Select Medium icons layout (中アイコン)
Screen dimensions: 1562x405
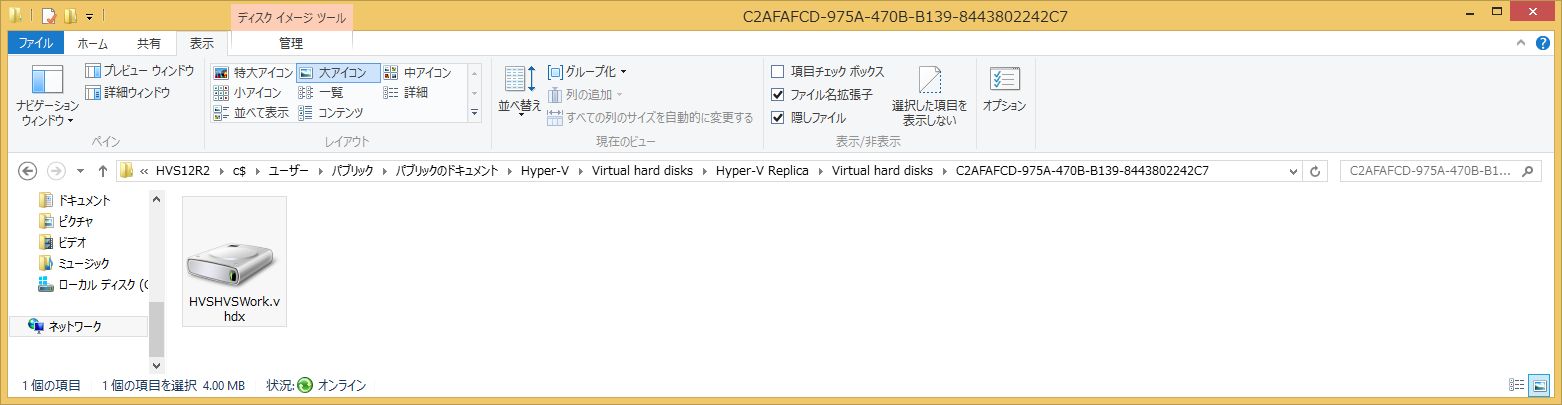point(417,73)
